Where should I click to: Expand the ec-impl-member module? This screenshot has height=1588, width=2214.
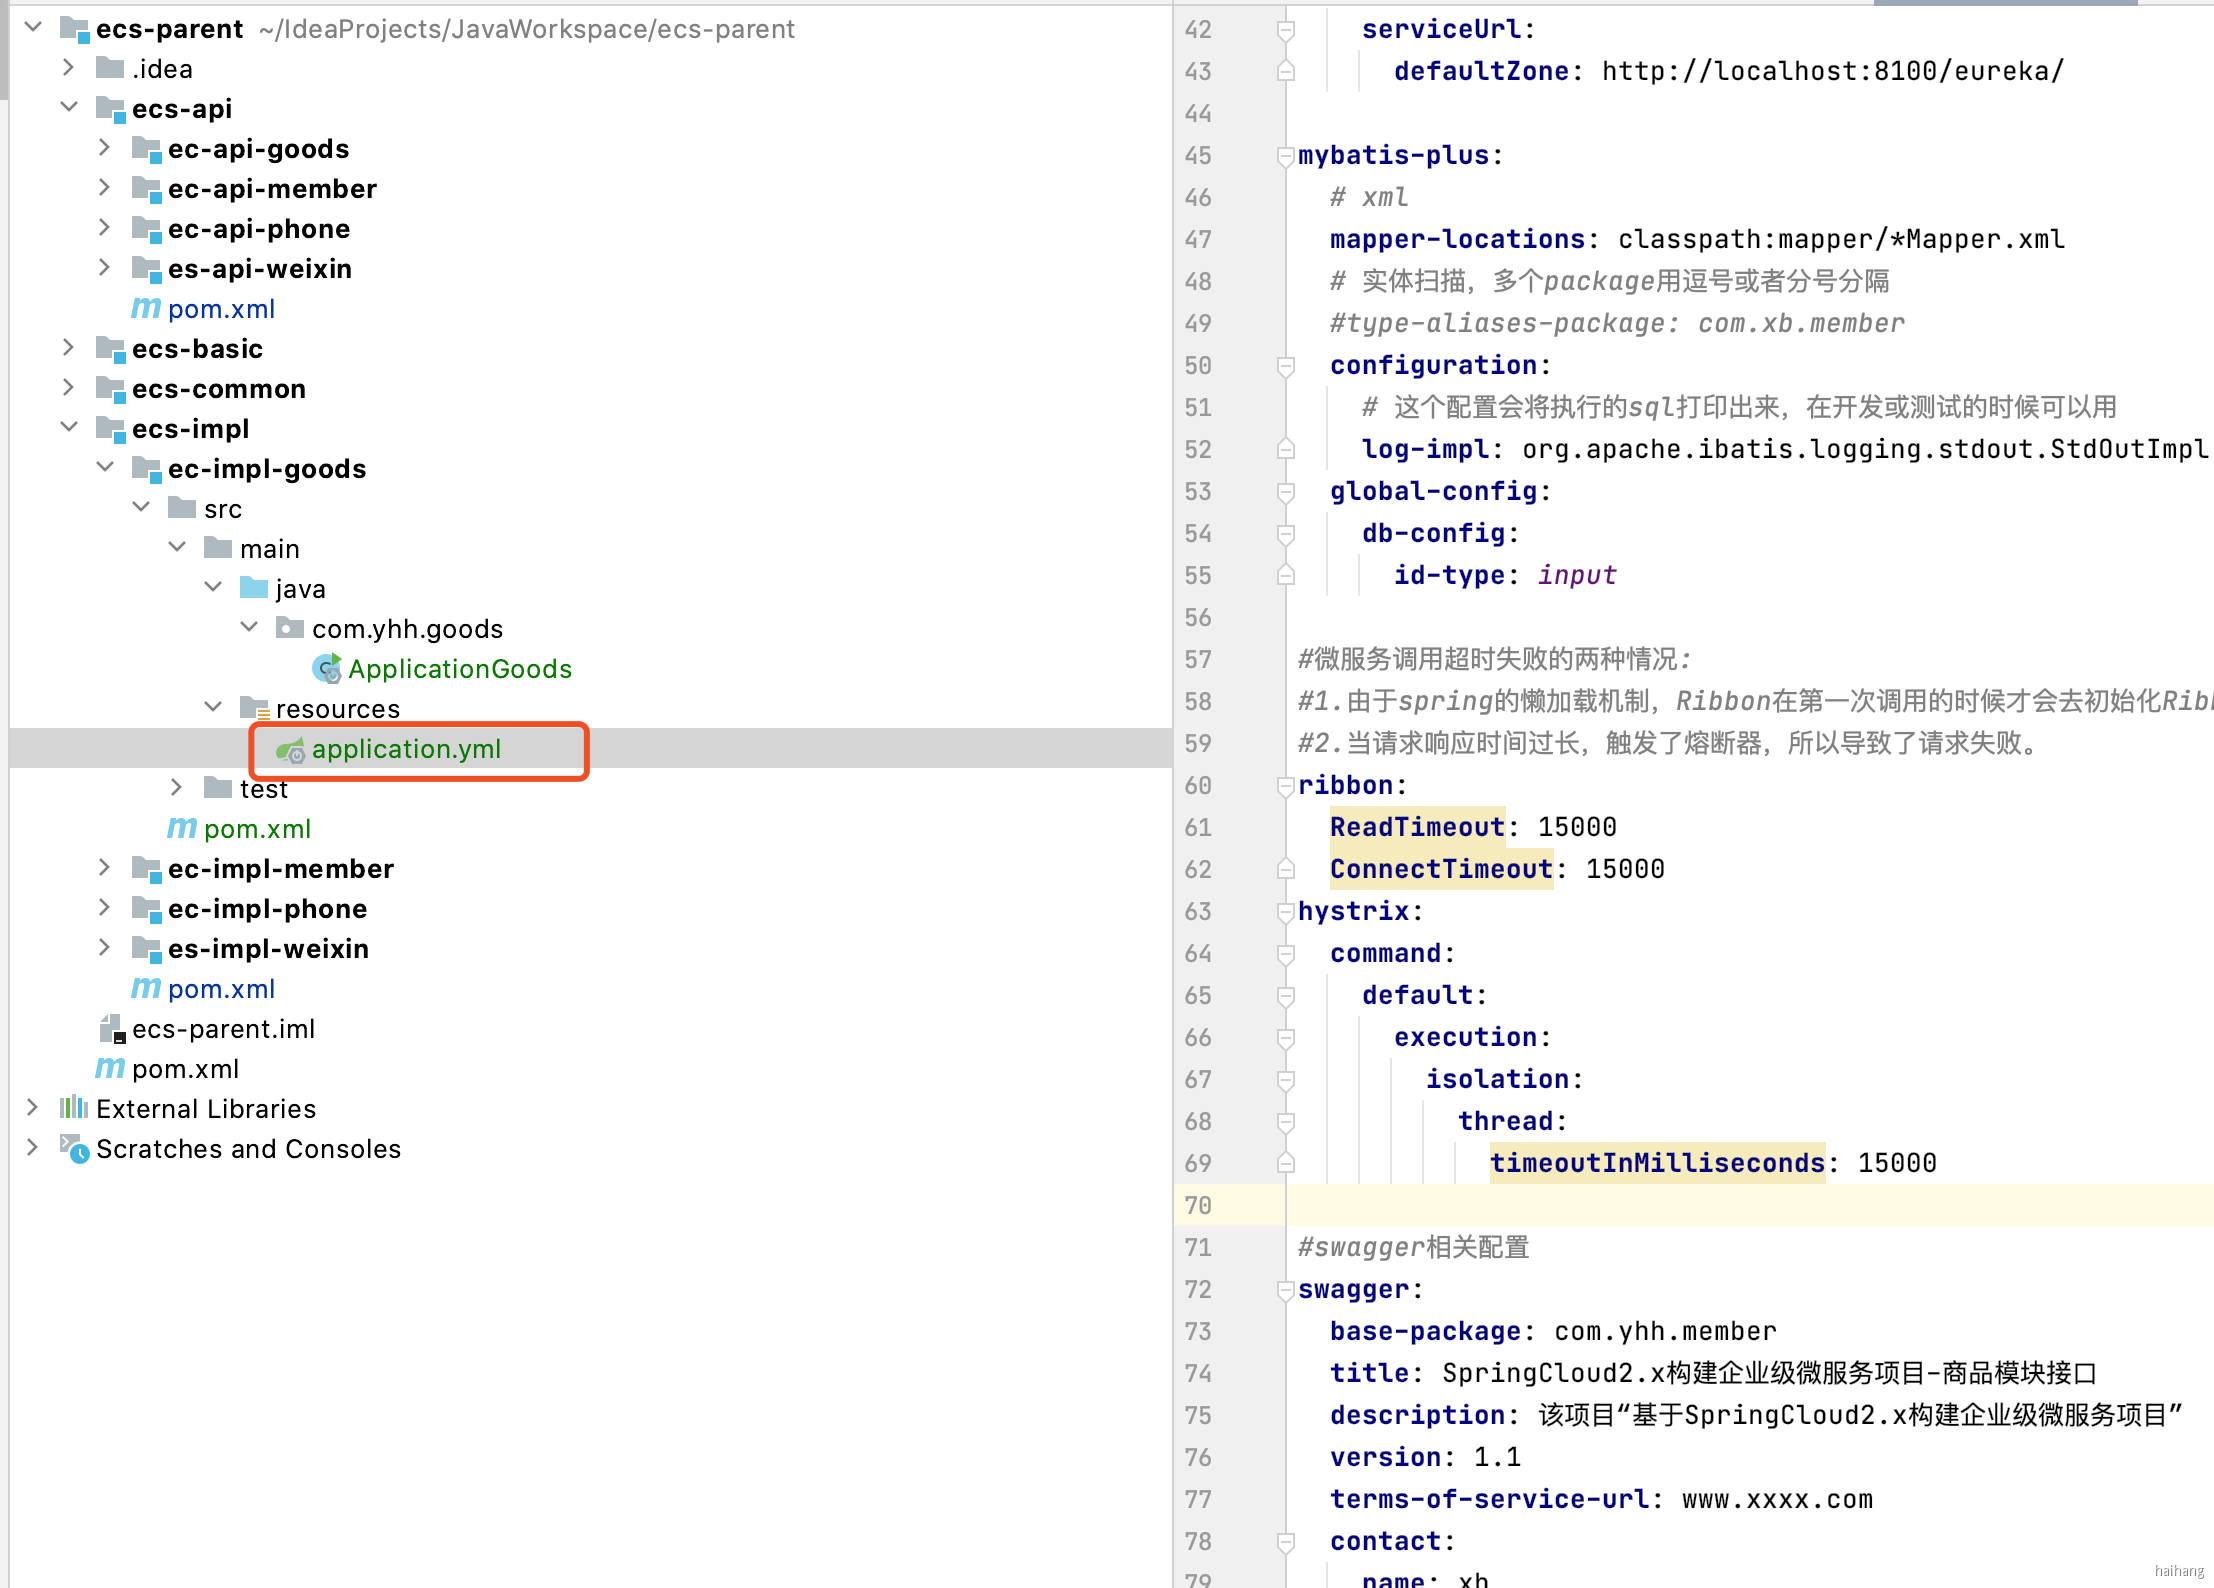[x=104, y=868]
